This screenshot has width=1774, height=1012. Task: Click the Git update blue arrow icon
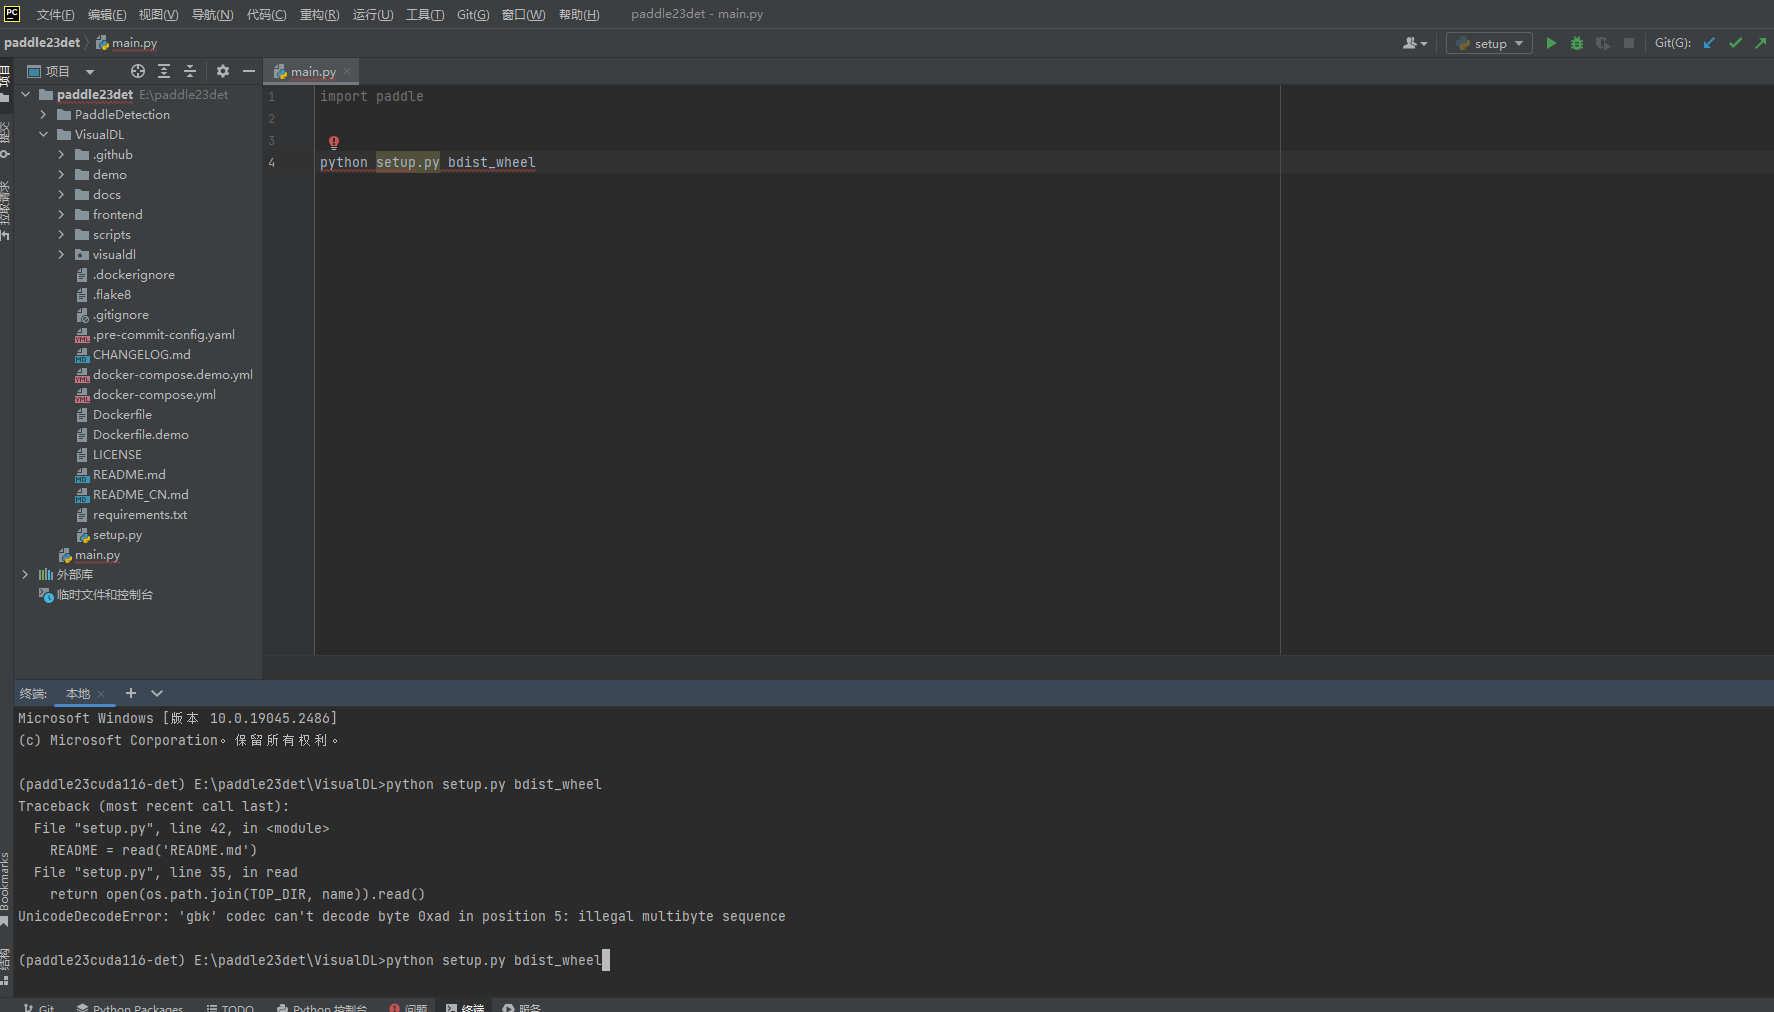[x=1709, y=43]
